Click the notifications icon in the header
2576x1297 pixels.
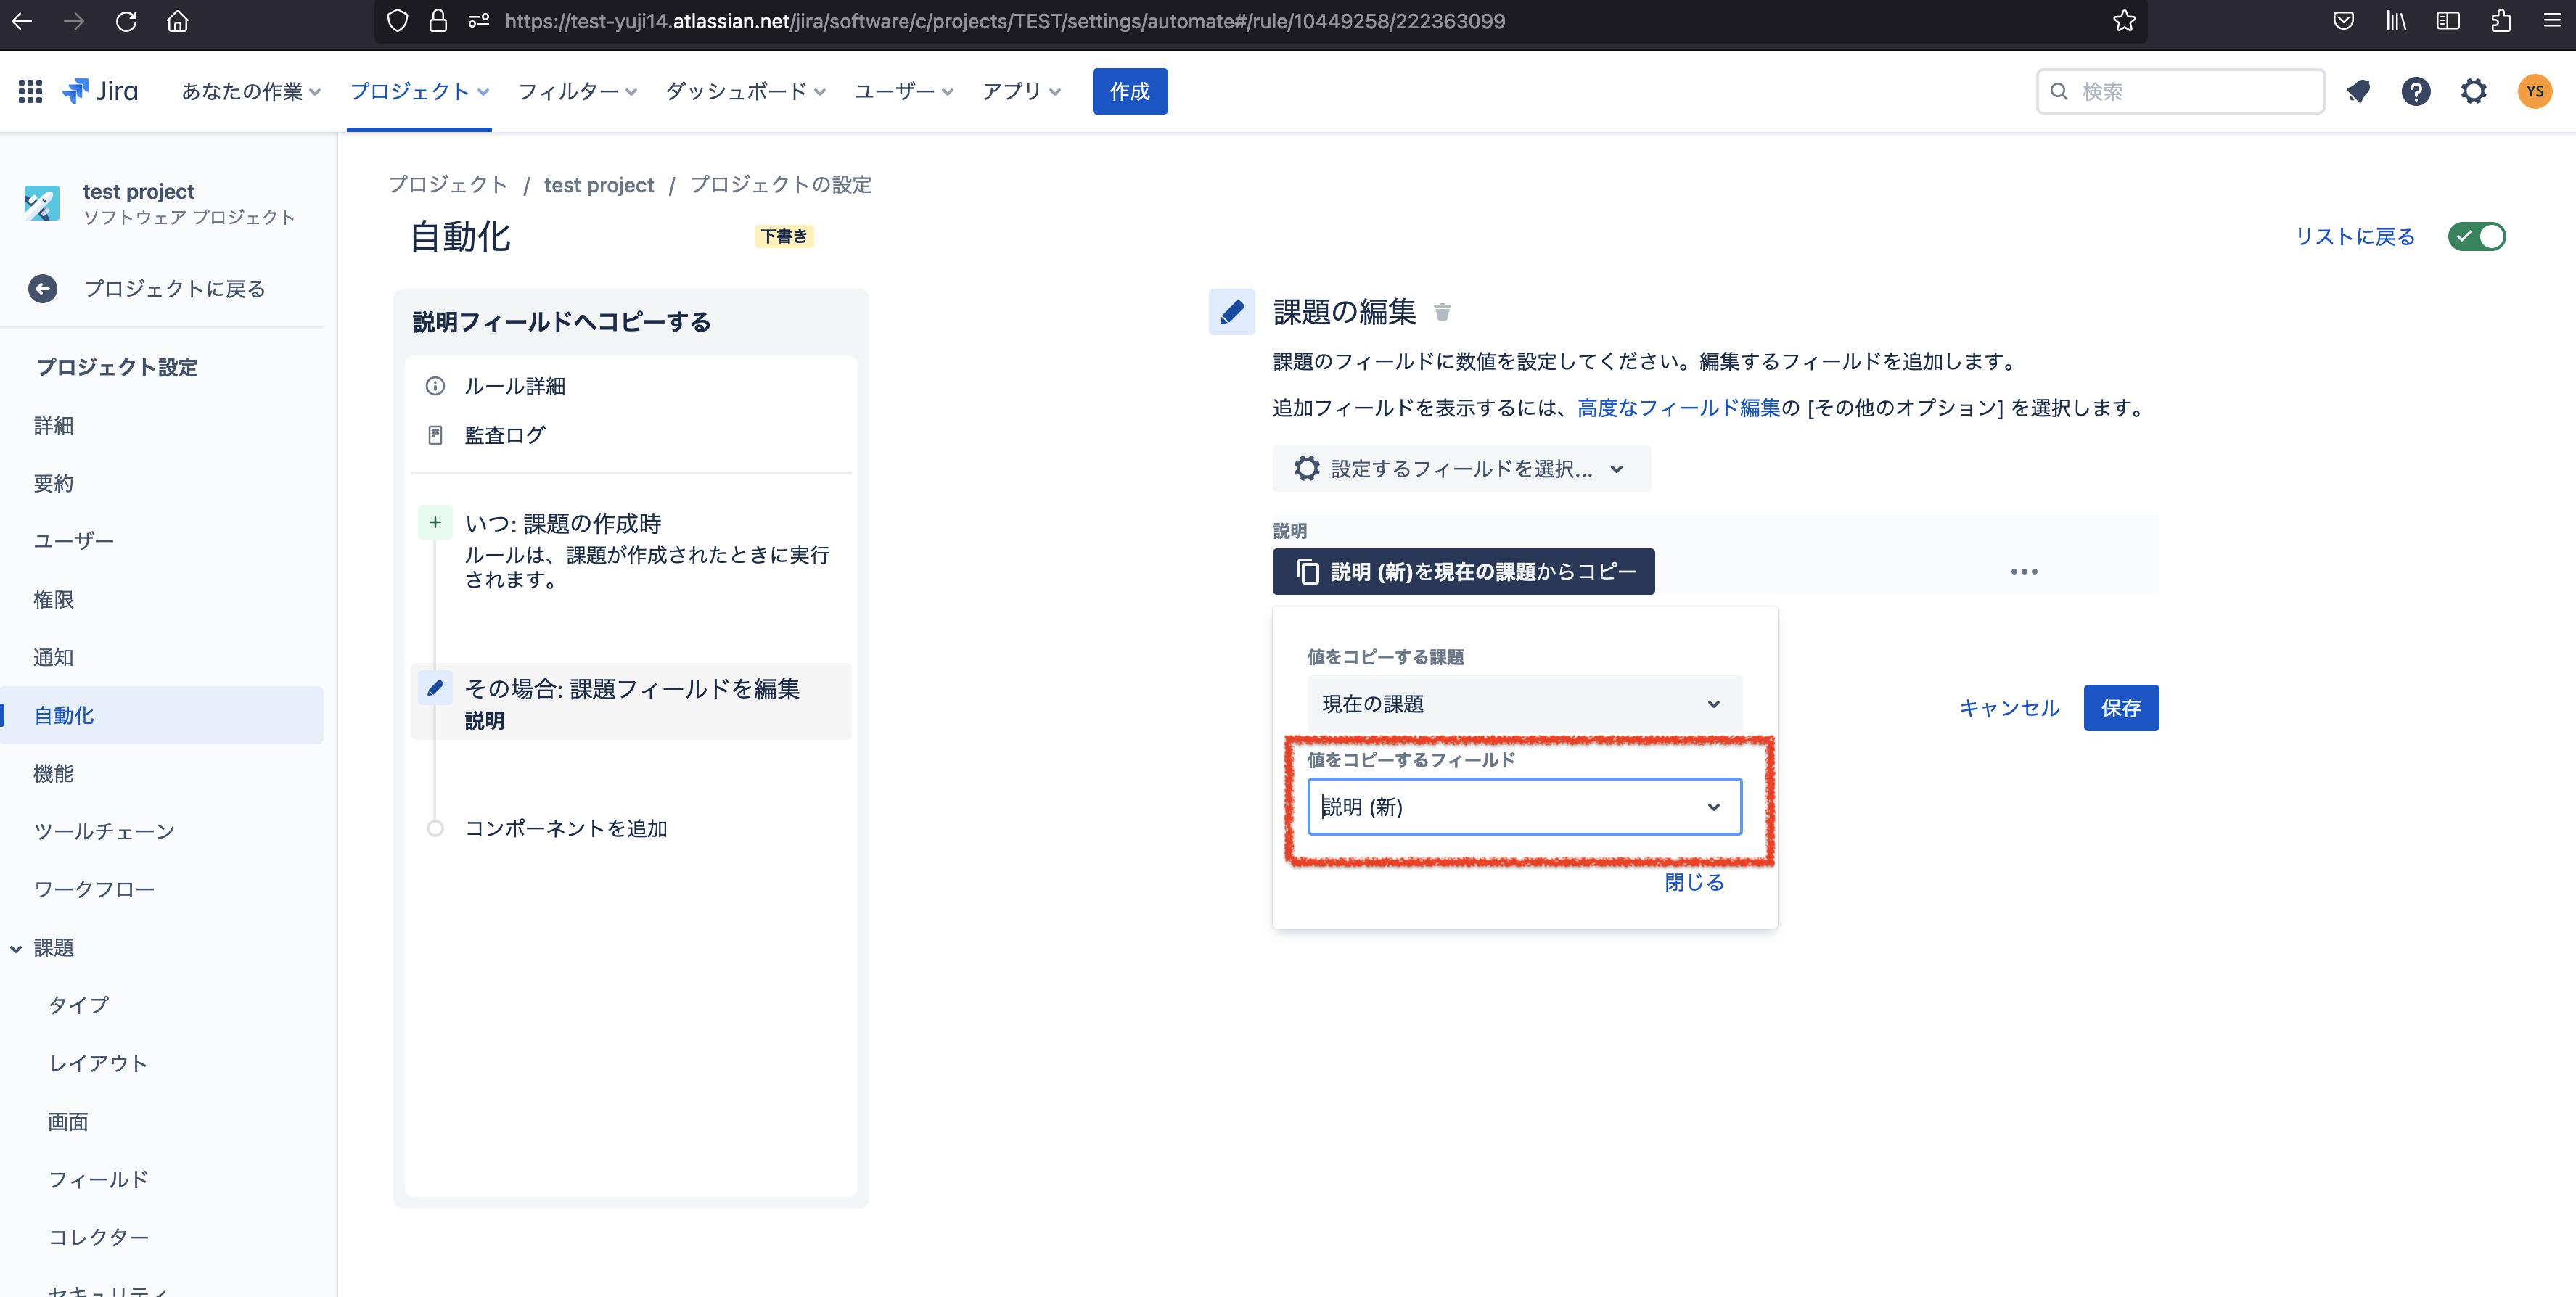point(2359,91)
